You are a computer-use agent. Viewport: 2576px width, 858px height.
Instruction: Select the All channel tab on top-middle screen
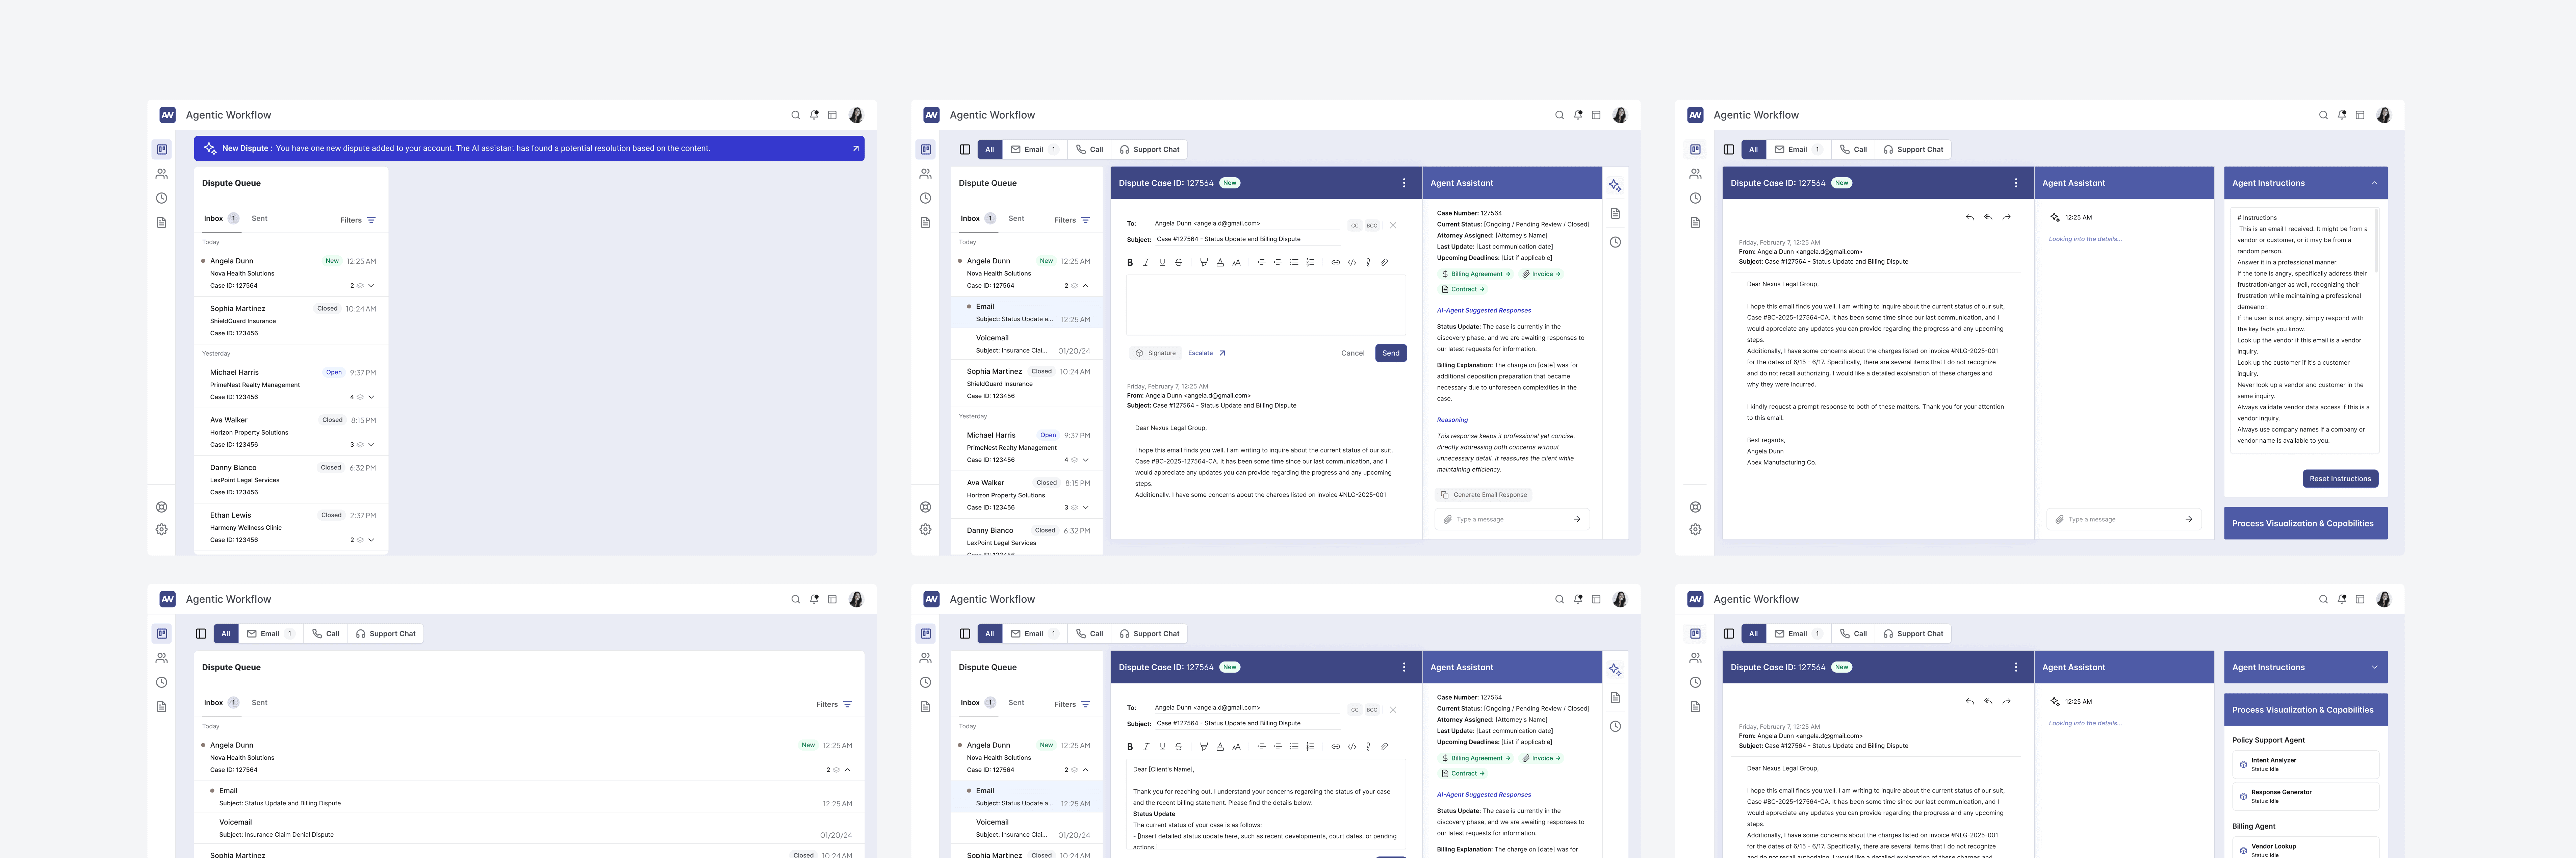(990, 149)
